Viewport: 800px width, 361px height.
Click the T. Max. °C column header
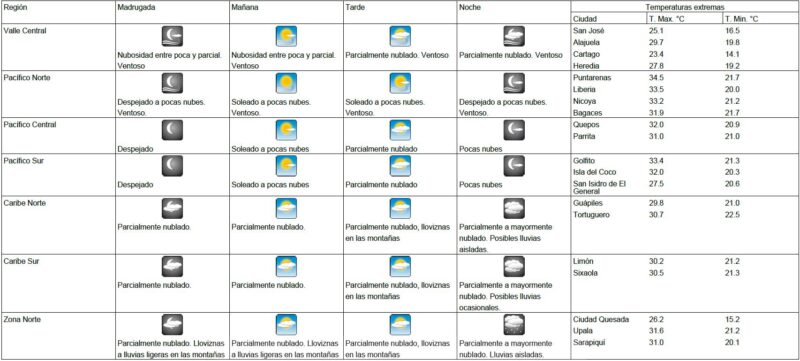(666, 19)
